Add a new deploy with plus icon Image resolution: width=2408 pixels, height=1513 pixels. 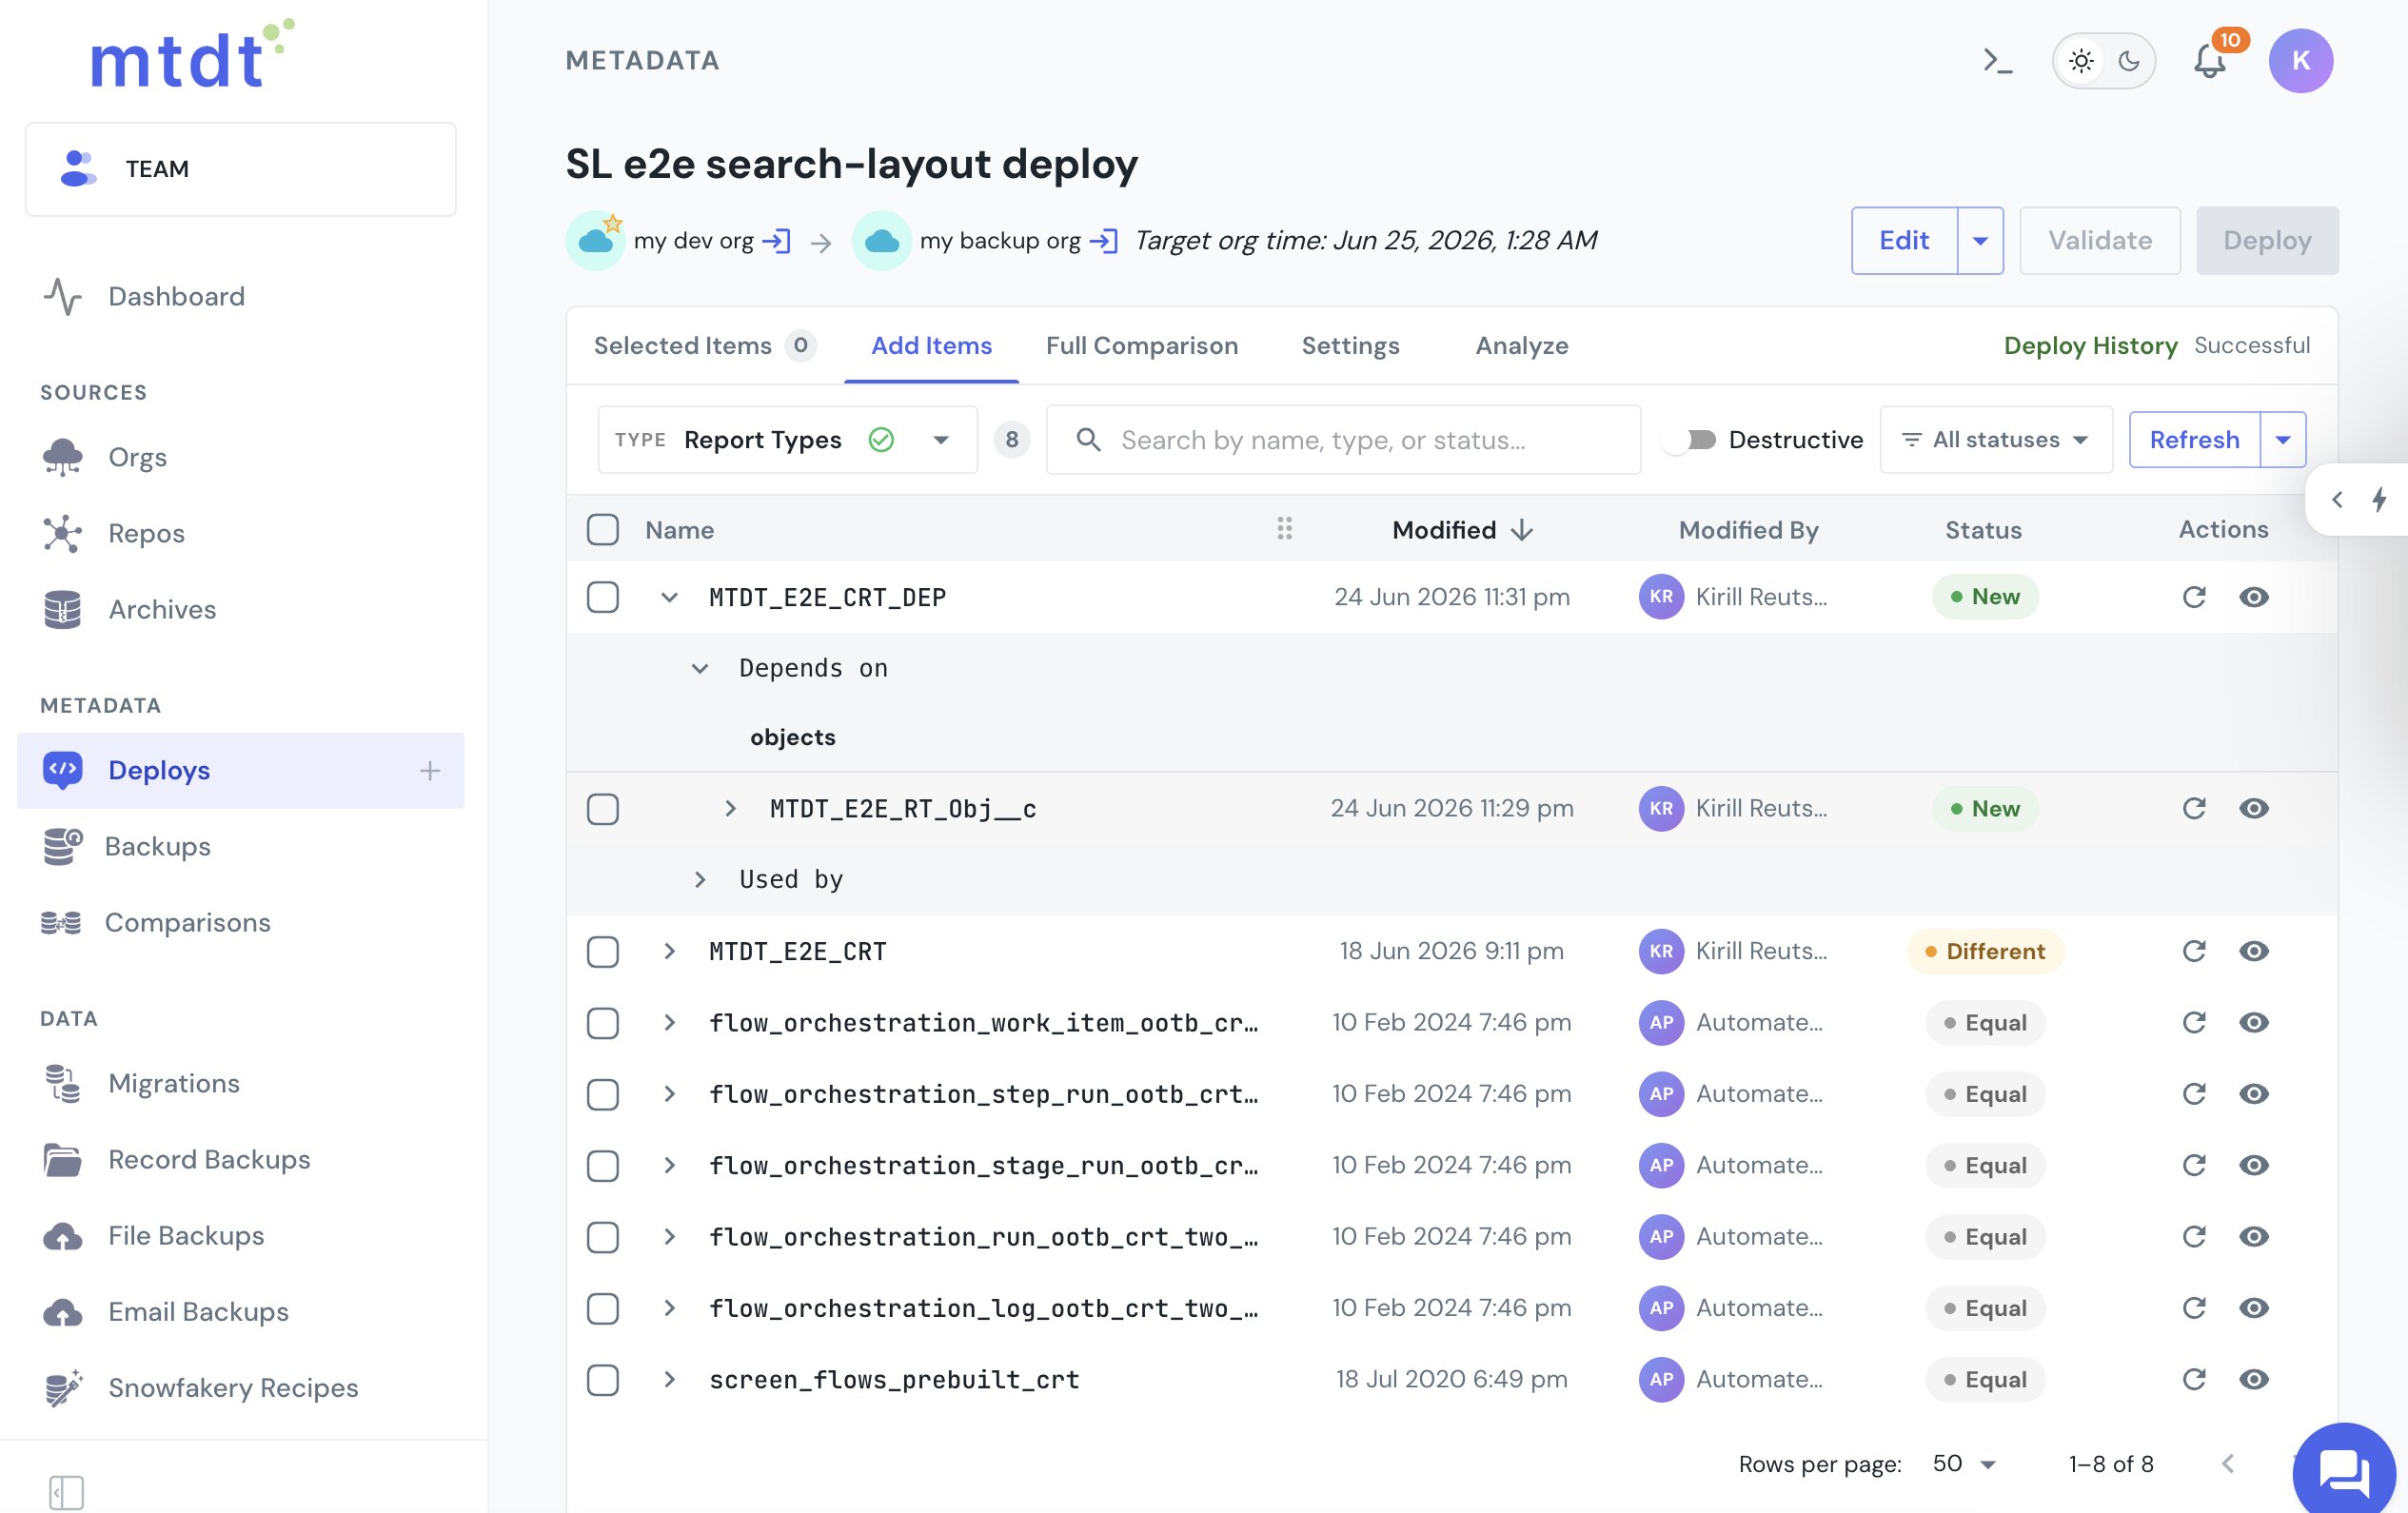pyautogui.click(x=430, y=770)
